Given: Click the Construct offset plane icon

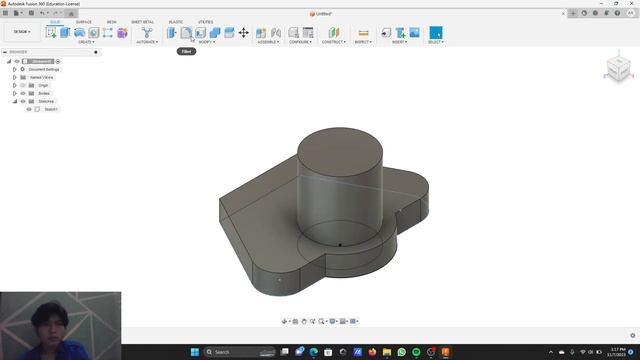Looking at the screenshot, I should pos(334,33).
